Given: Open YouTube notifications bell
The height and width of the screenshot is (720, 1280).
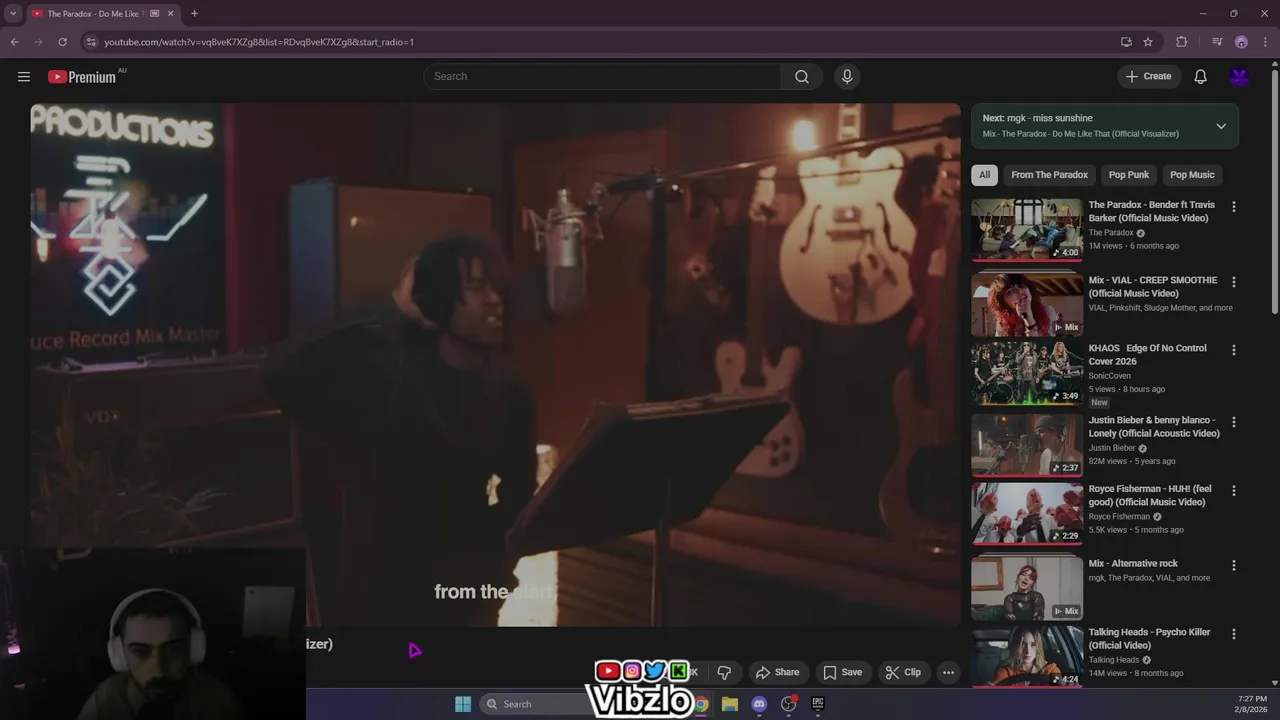Looking at the screenshot, I should tap(1201, 76).
